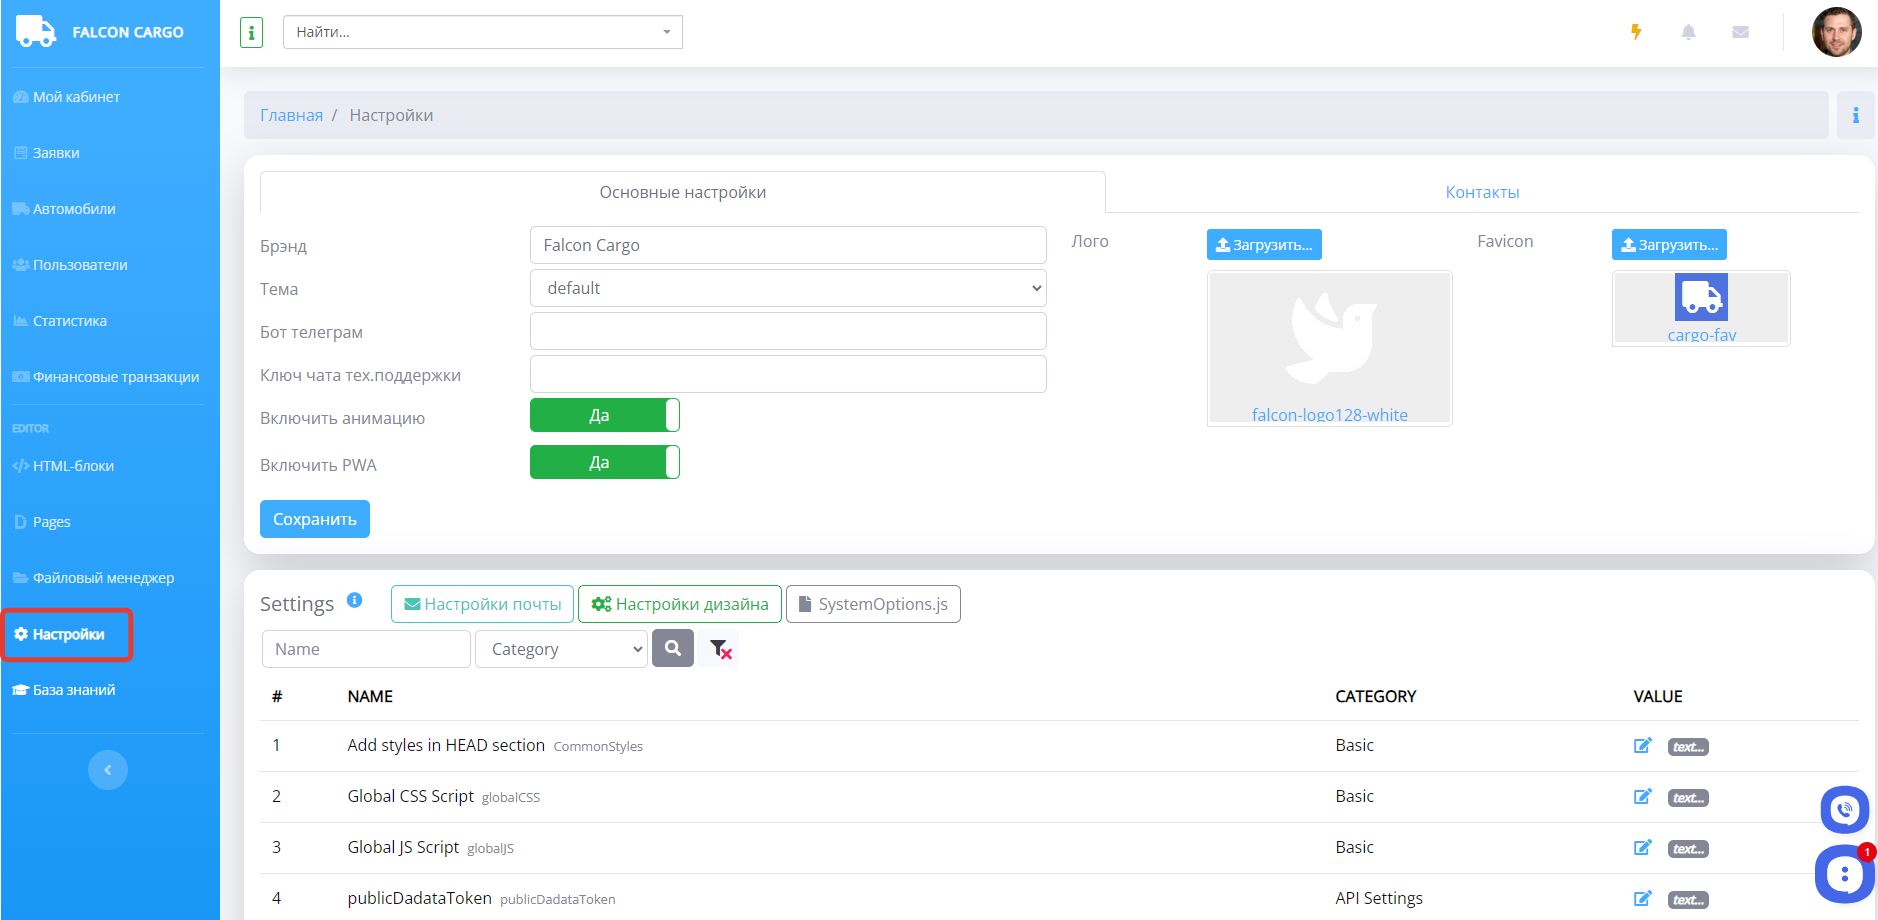Viewport: 1878px width, 920px height.
Task: Clear filters with the funnel icon
Action: 720,650
